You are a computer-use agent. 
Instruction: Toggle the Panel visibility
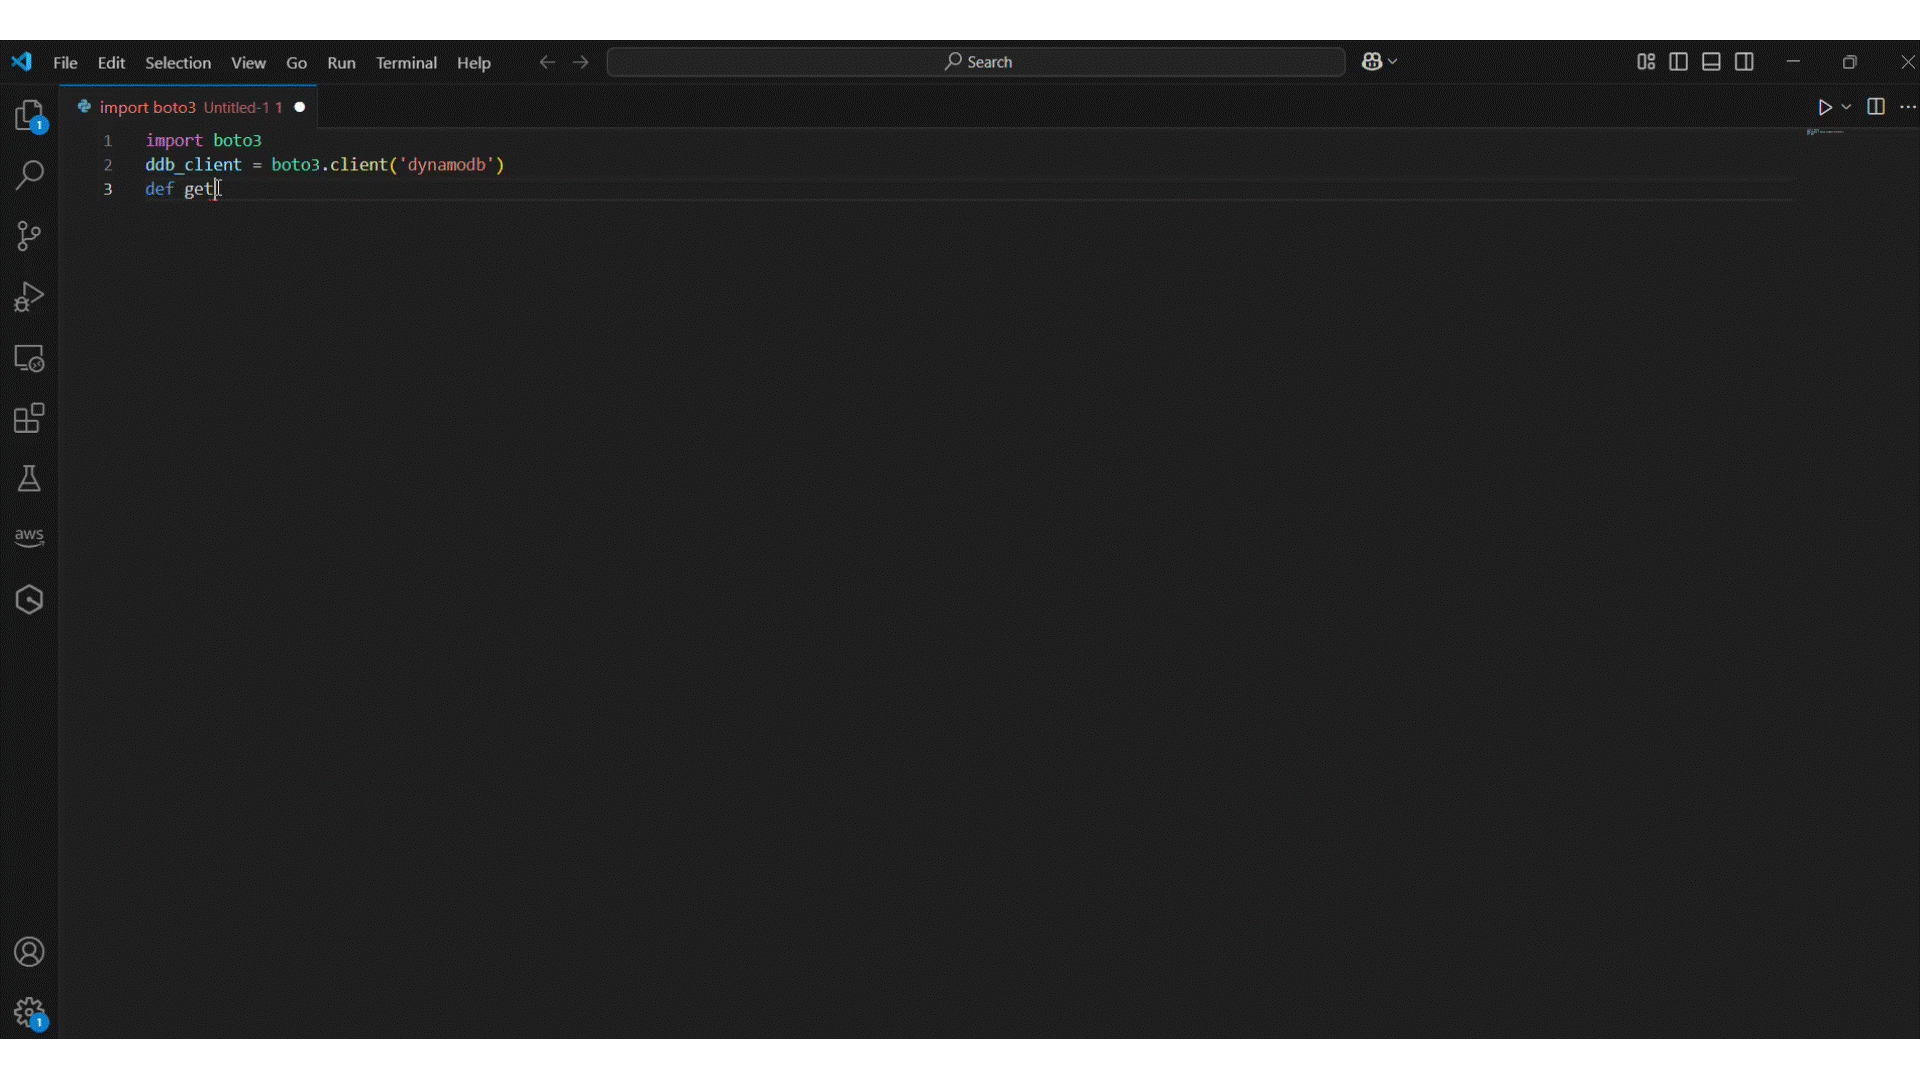(x=1710, y=61)
